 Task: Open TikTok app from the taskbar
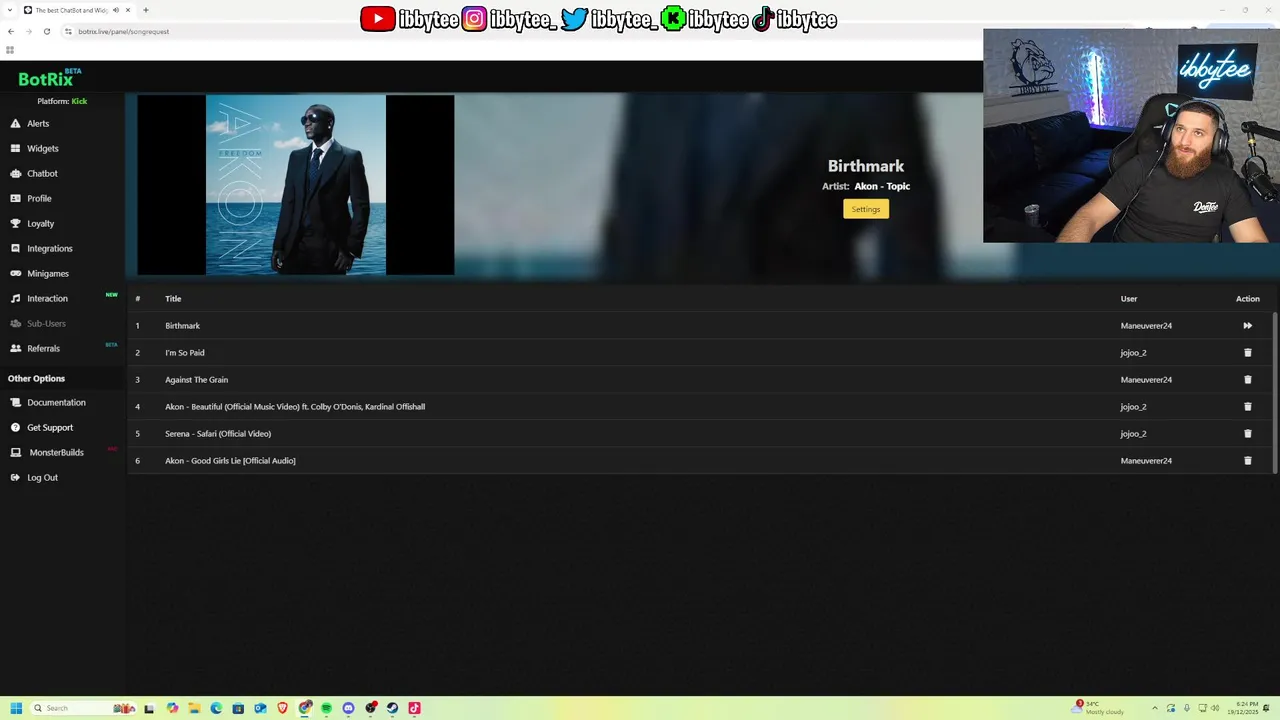pyautogui.click(x=414, y=708)
